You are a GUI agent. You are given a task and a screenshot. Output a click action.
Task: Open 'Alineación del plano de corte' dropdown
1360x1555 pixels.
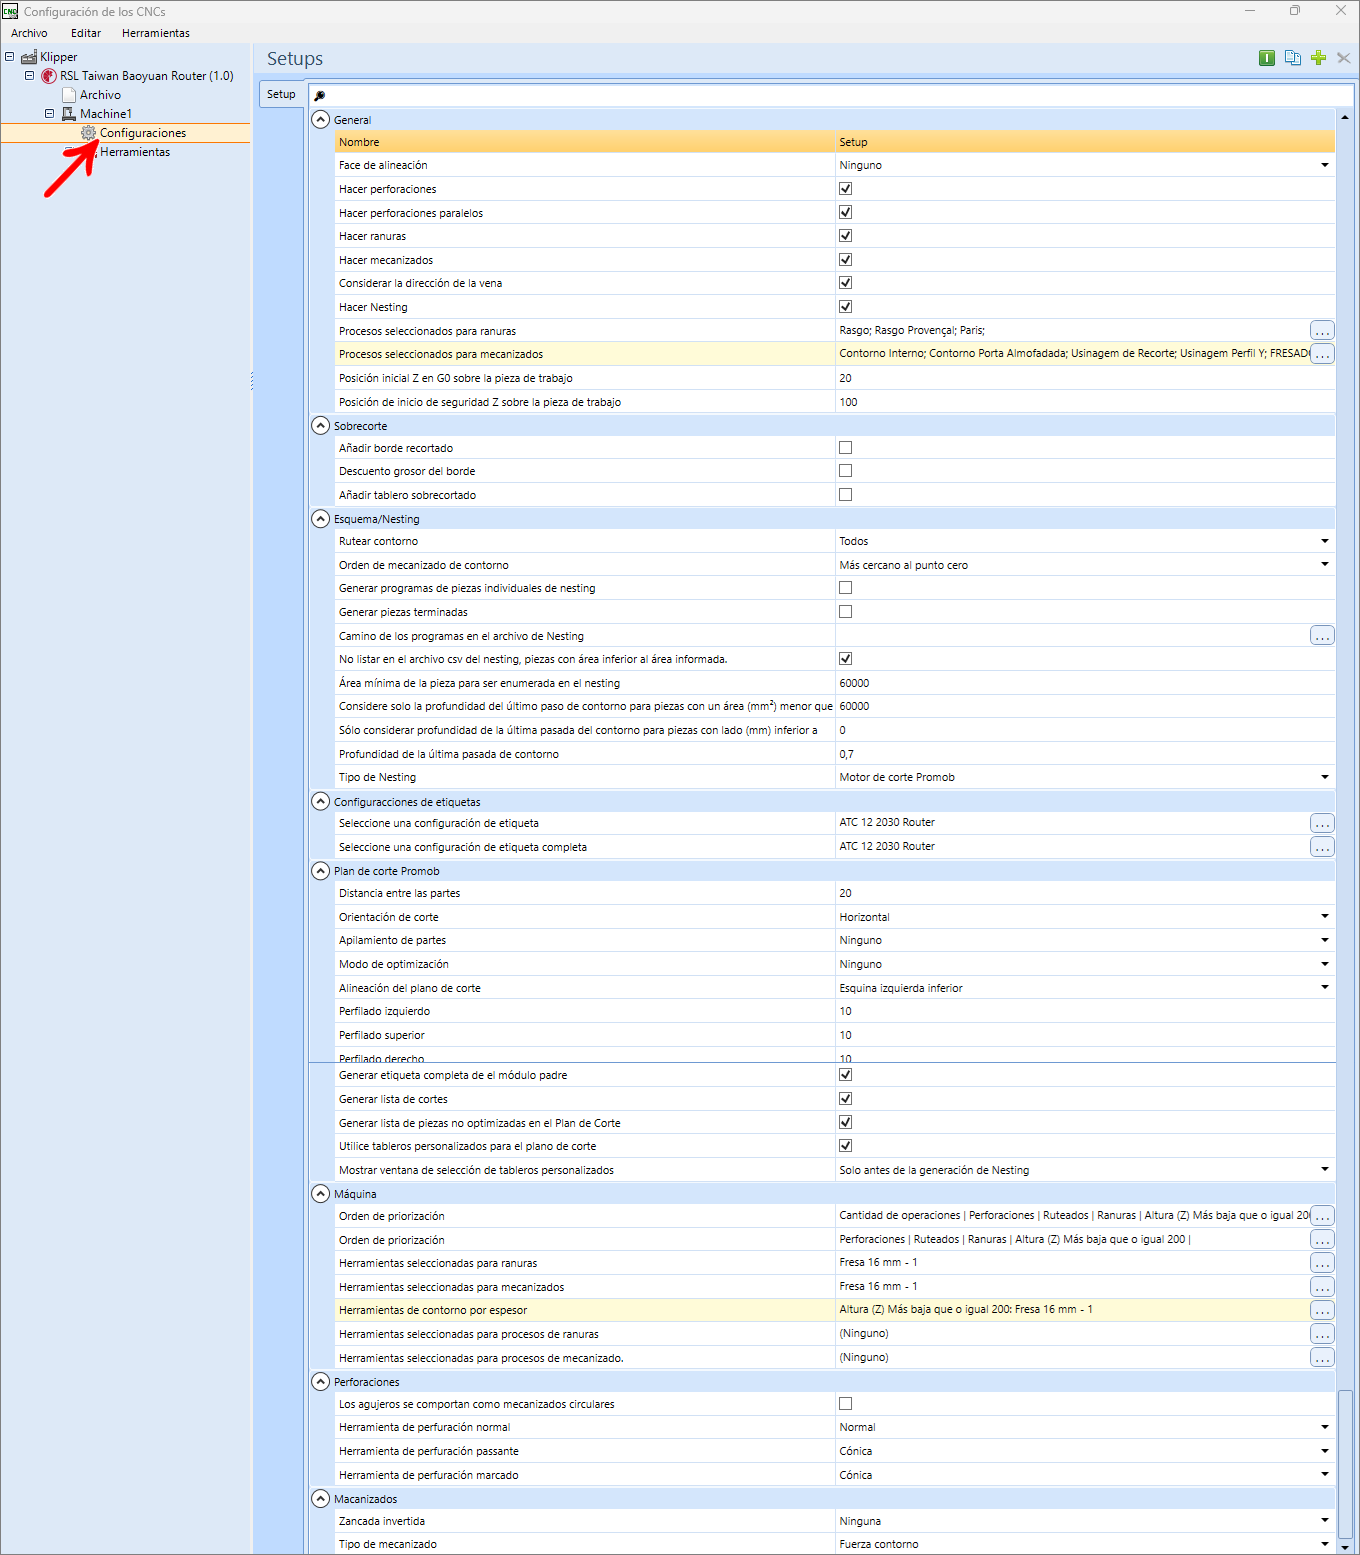pos(1324,988)
